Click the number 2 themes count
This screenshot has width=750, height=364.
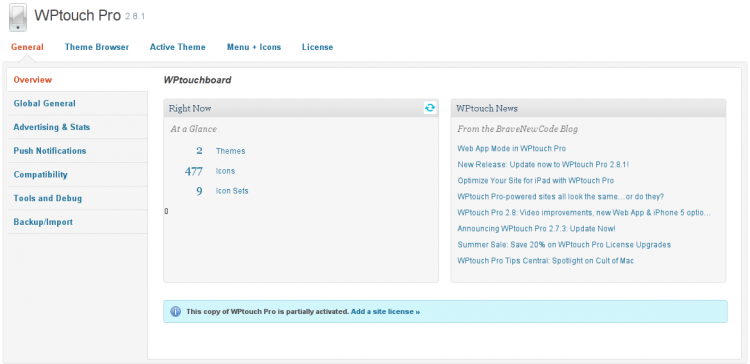click(199, 151)
